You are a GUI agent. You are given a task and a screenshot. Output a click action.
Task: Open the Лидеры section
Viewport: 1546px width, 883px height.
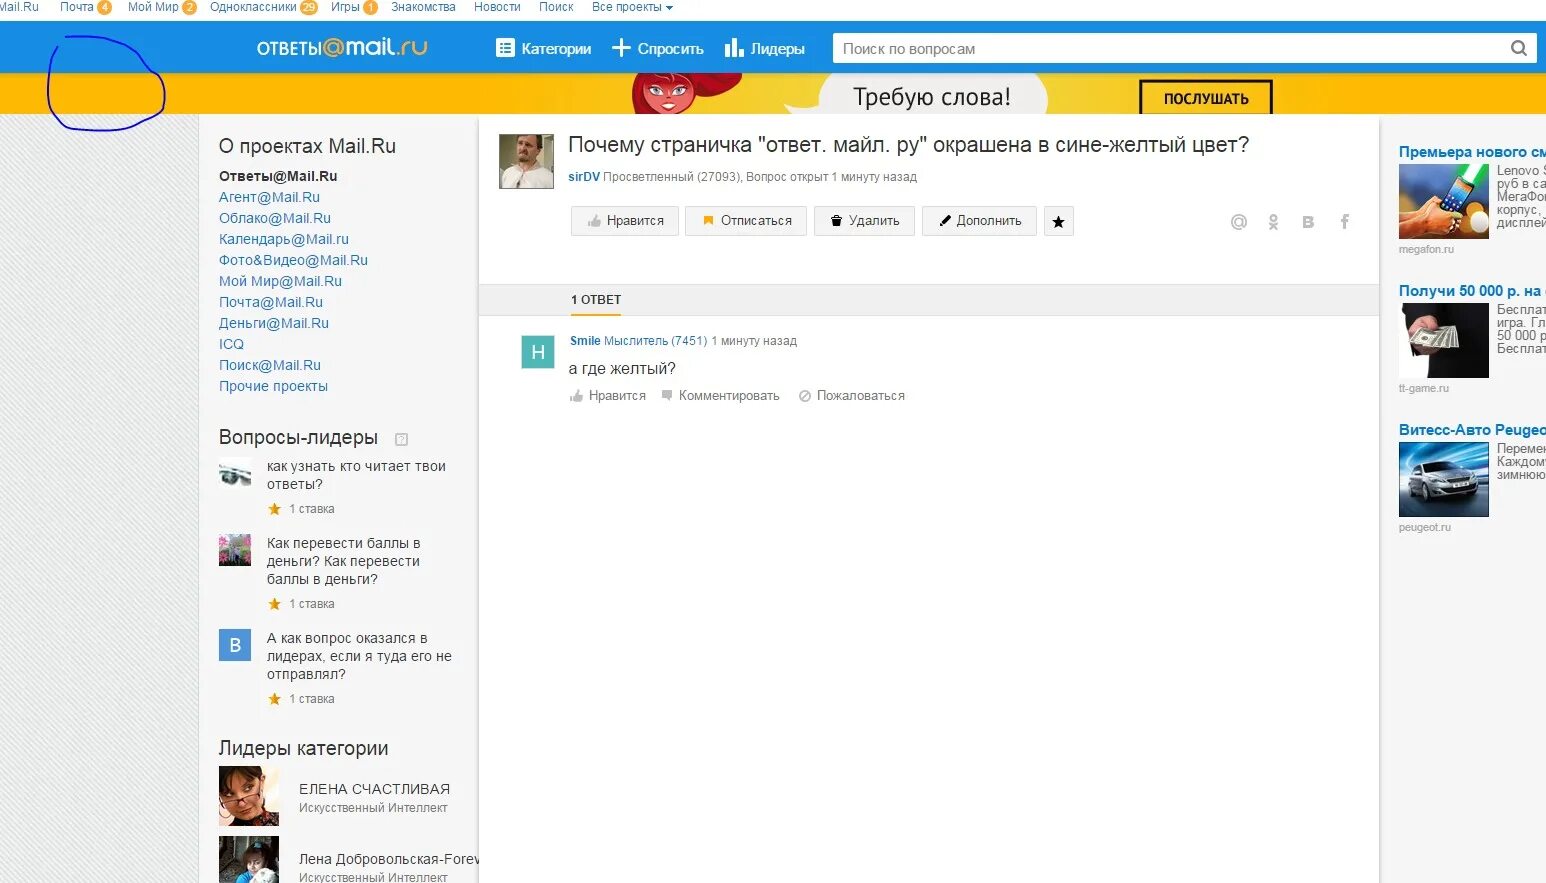click(x=765, y=48)
